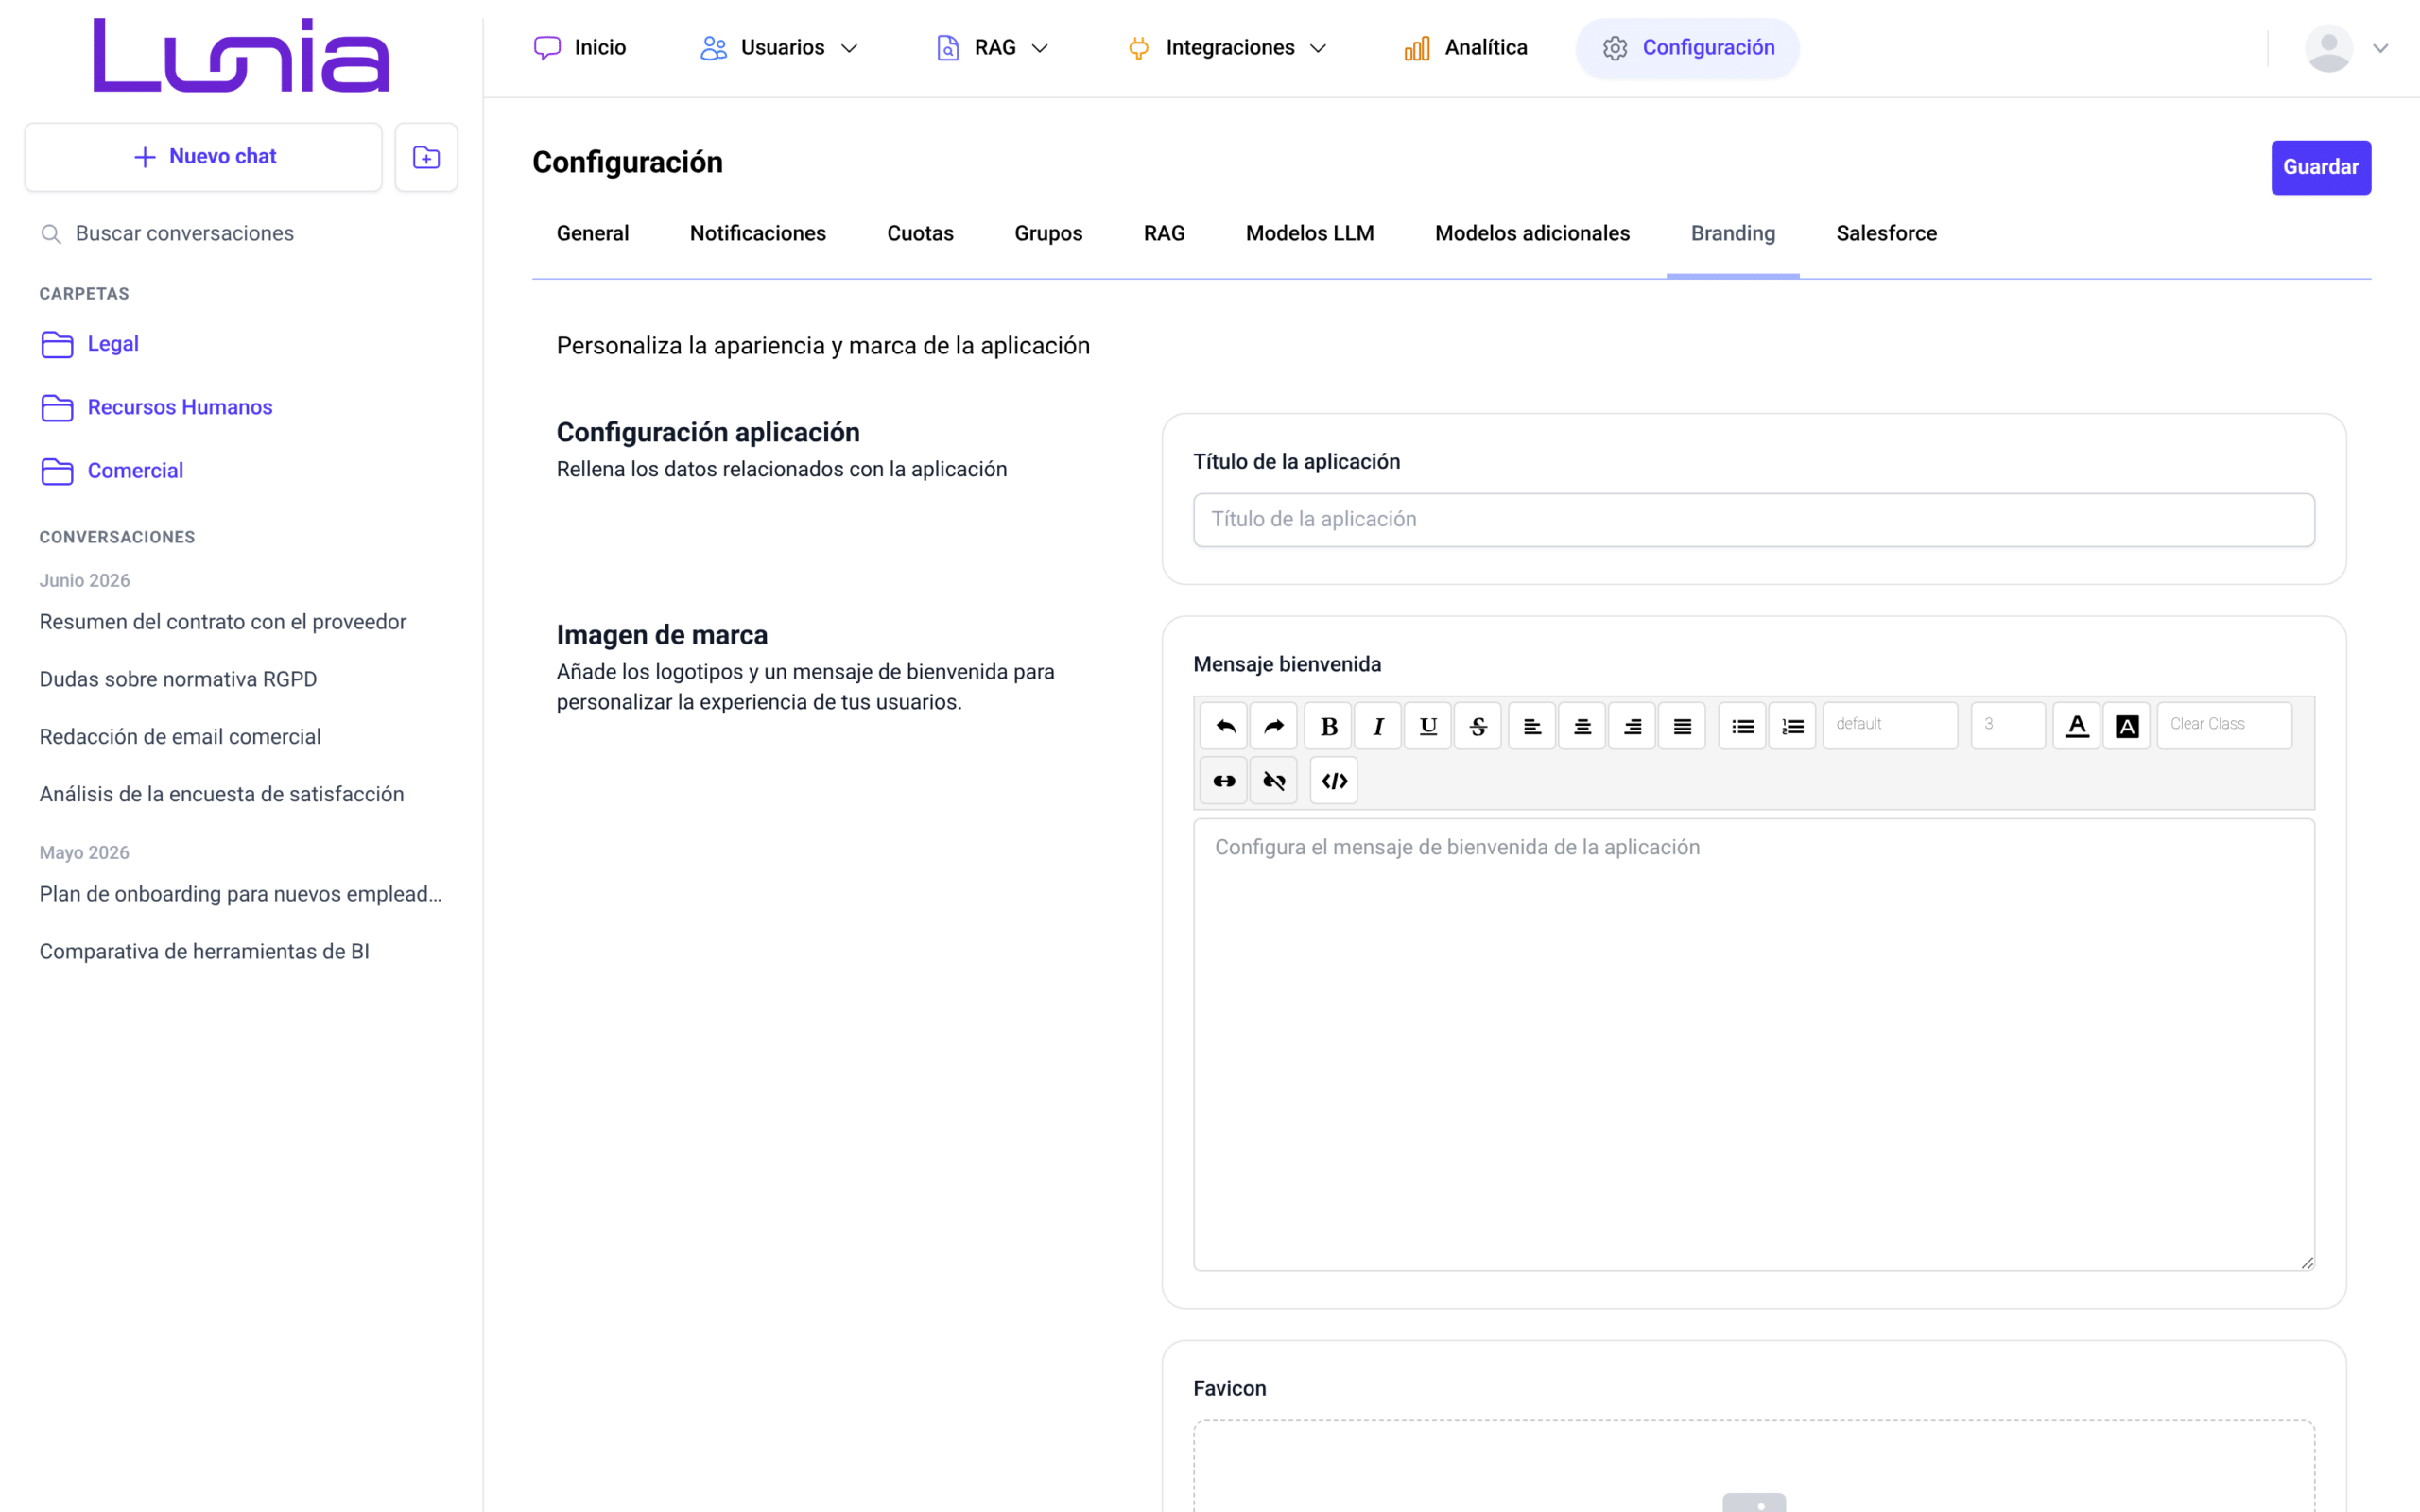Screen dimensions: 2420x1512
Task: Insert a bulleted list
Action: tap(1742, 726)
